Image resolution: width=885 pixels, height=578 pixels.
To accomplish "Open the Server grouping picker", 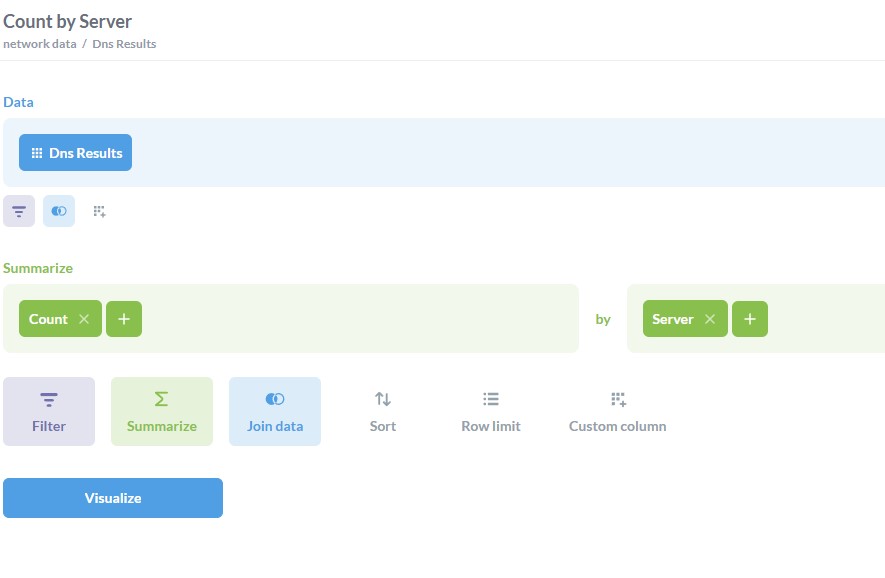I will click(x=672, y=318).
